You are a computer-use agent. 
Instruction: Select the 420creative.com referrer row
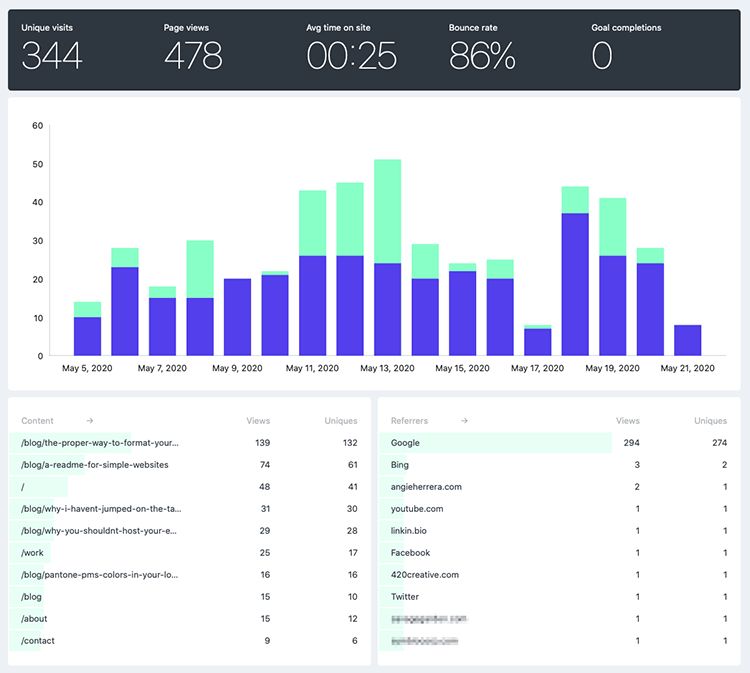[425, 575]
